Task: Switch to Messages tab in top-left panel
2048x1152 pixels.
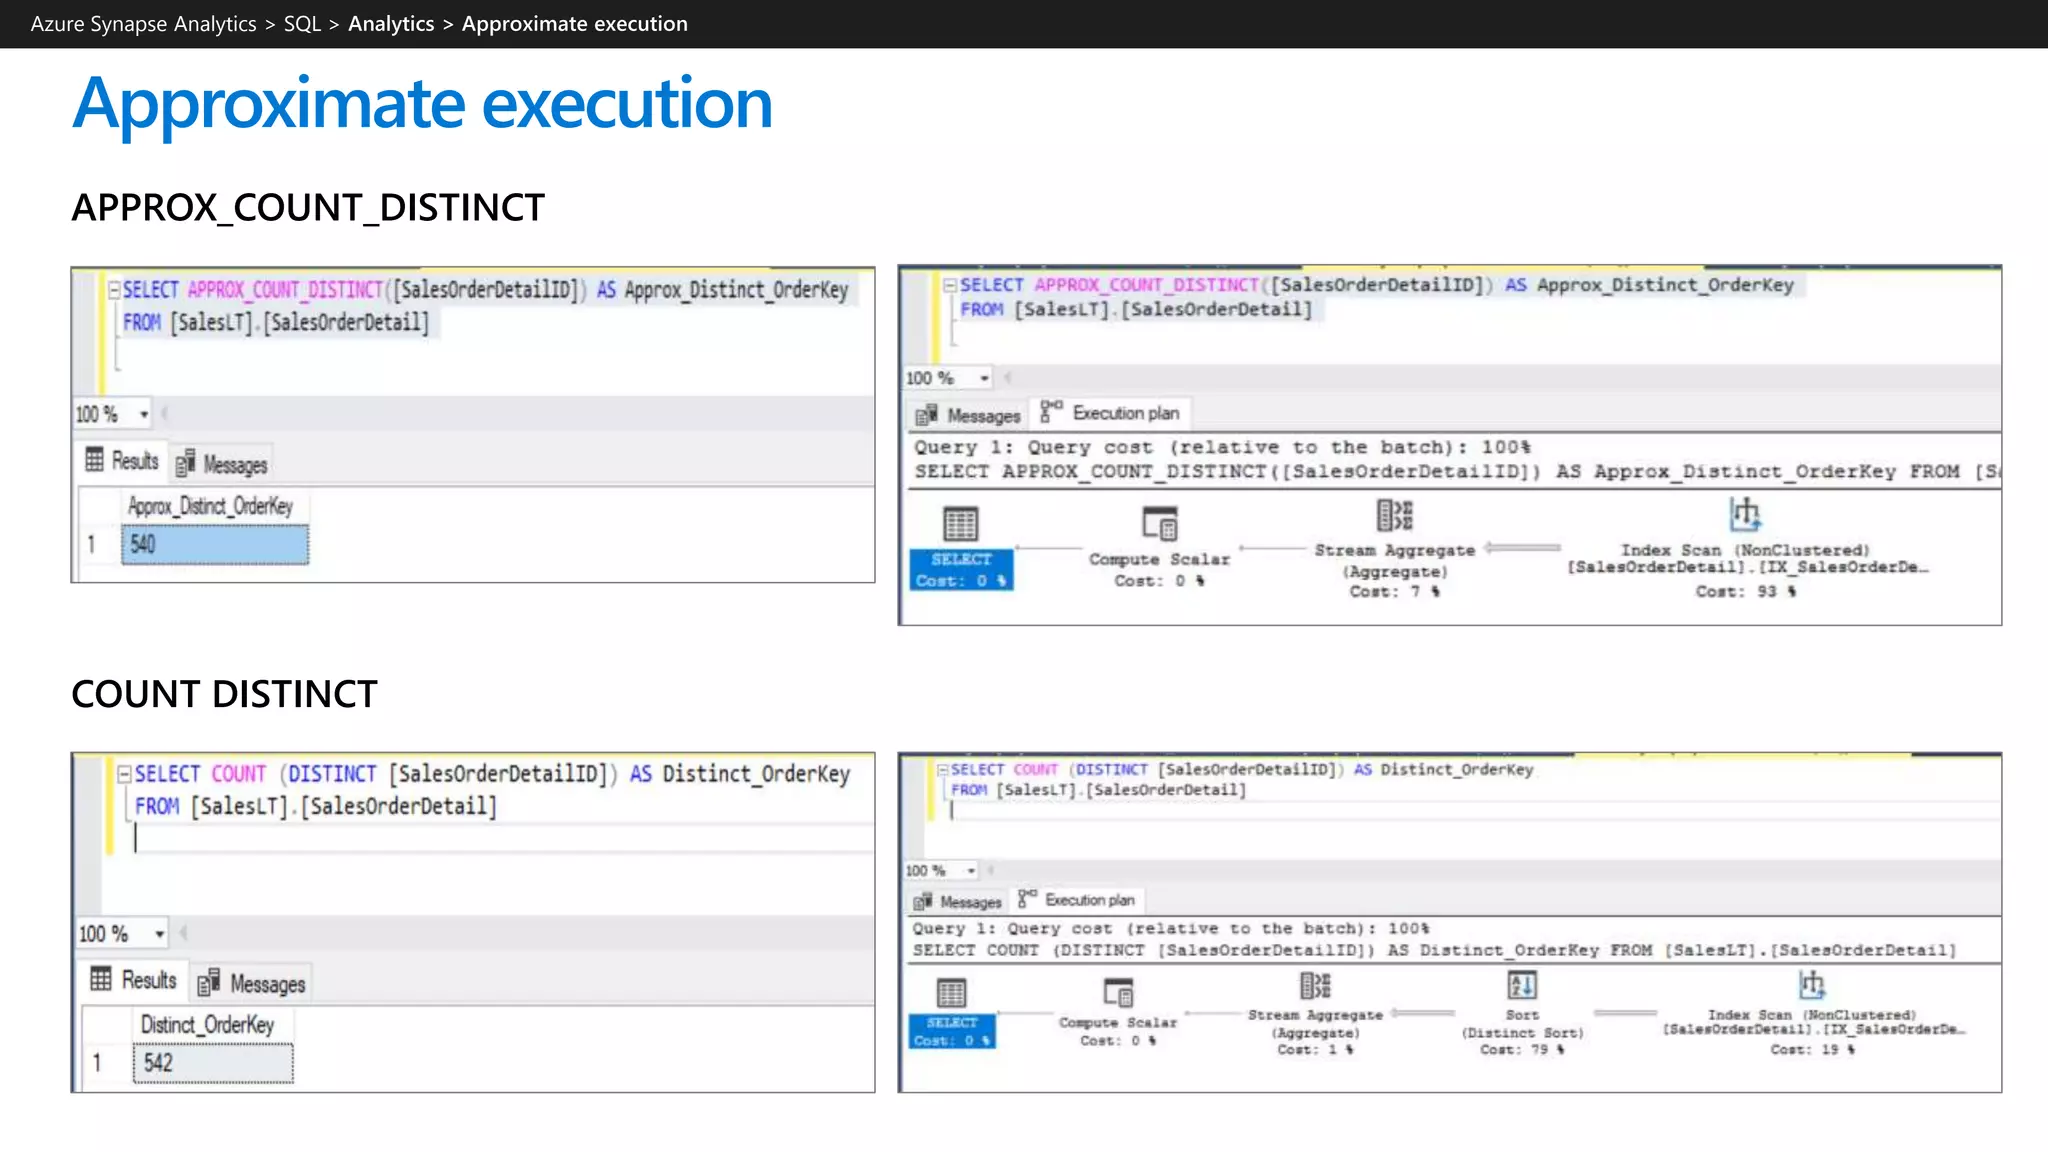Action: click(x=221, y=464)
